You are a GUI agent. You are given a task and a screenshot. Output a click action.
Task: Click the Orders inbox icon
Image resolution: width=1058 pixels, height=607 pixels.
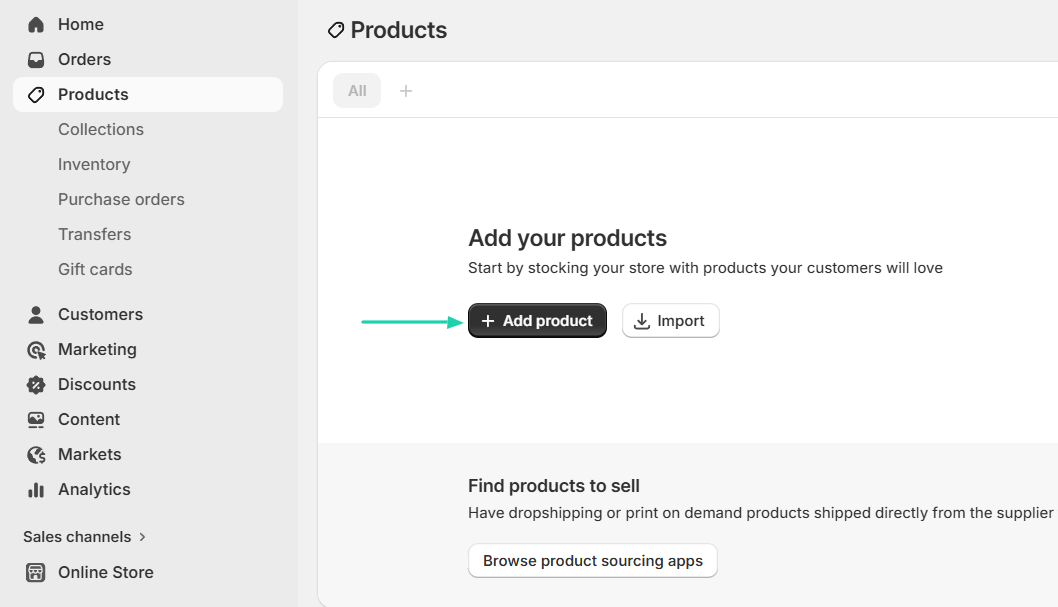36,59
